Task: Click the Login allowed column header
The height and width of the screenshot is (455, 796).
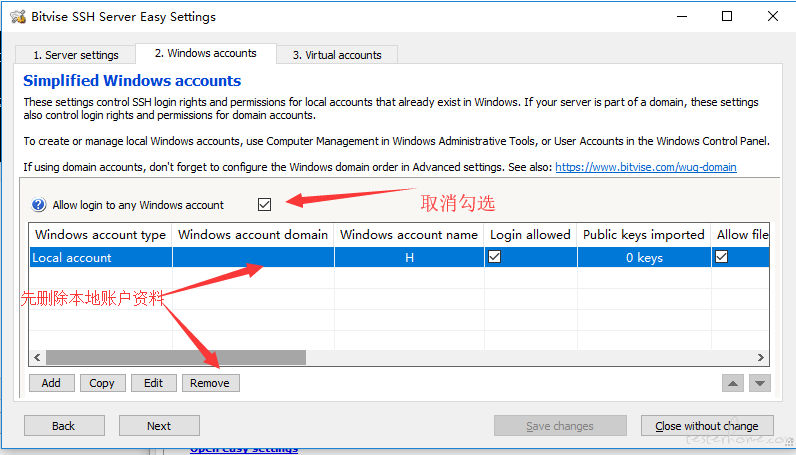Action: [530, 235]
